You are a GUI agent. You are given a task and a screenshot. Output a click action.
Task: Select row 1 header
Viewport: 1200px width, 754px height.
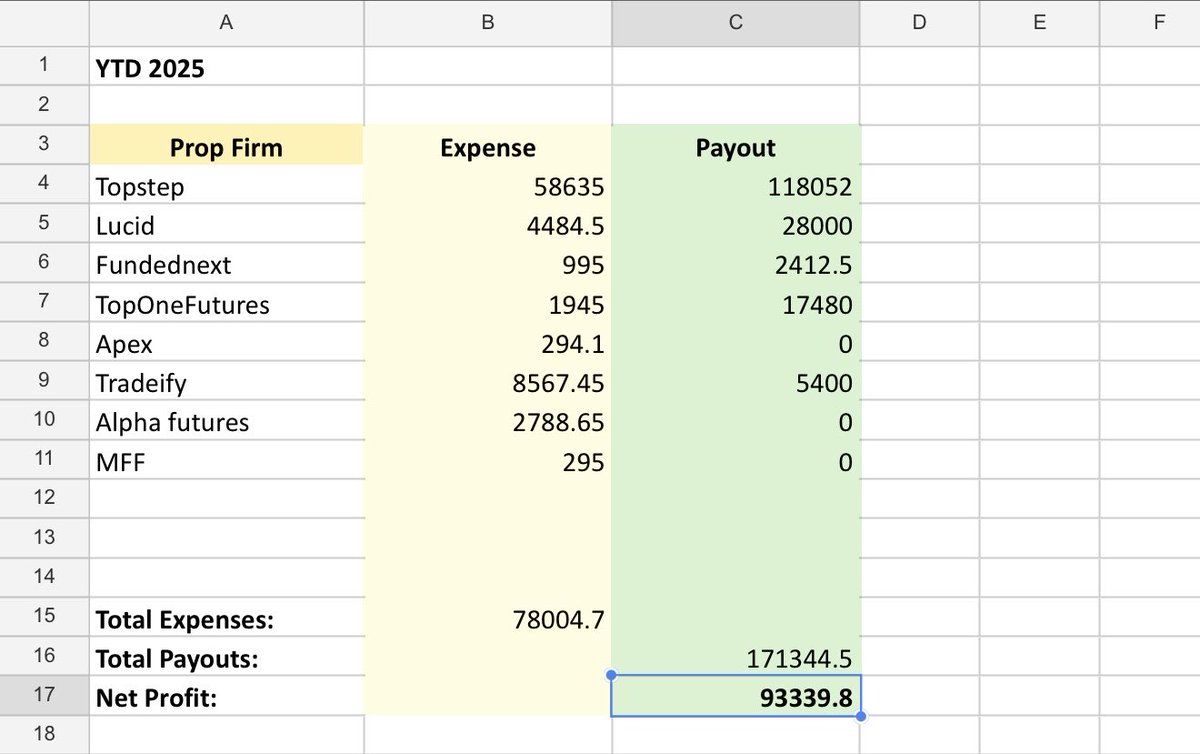44,66
